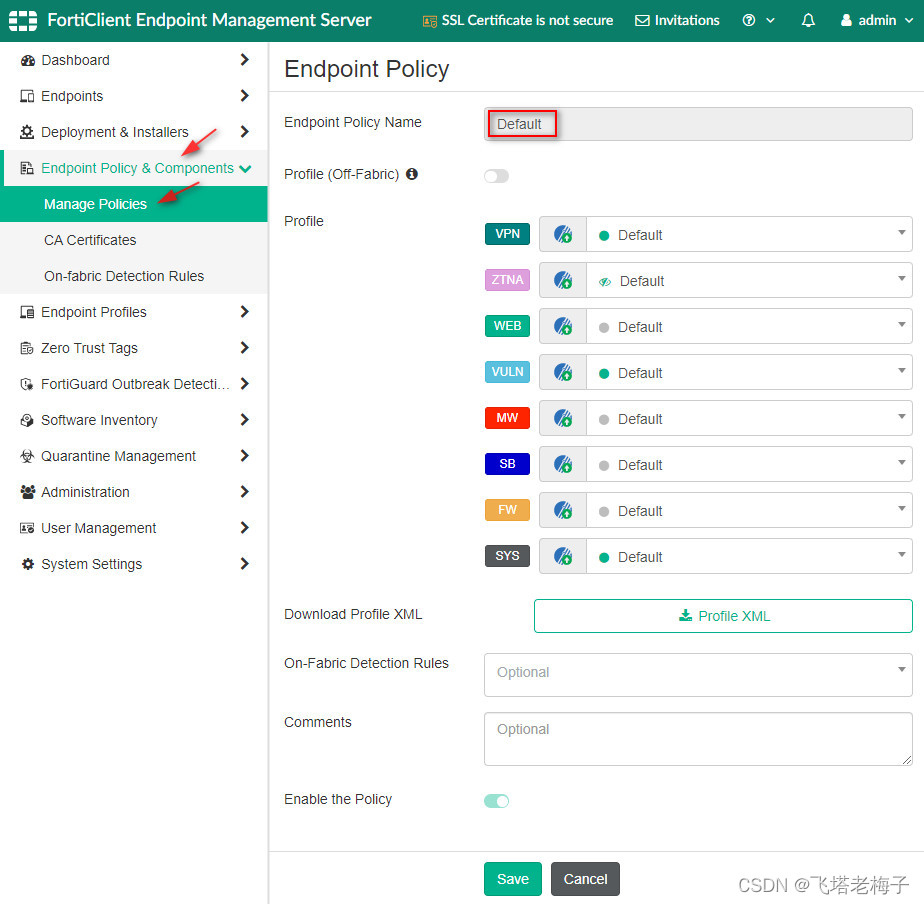
Task: Expand the Dashboard menu chevron
Action: (x=245, y=60)
